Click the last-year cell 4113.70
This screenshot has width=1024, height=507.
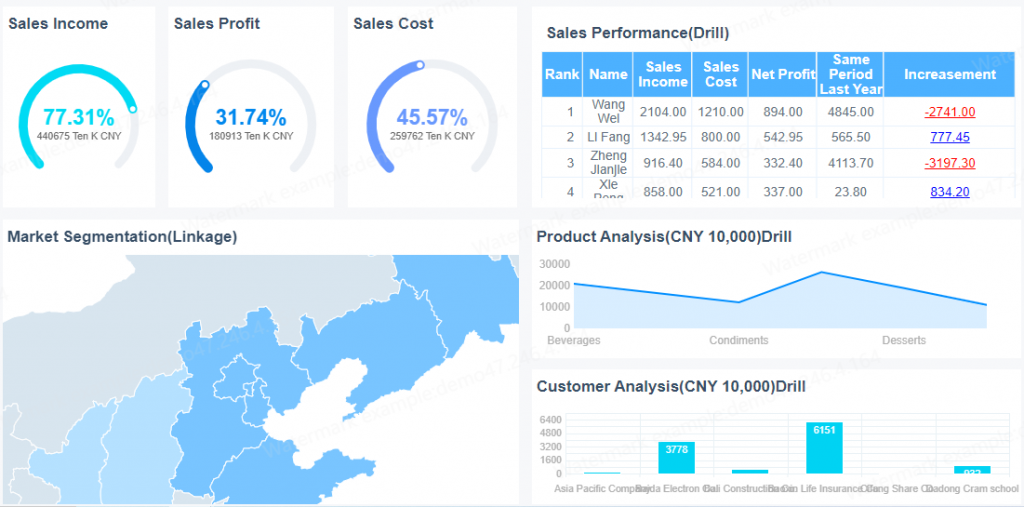point(850,163)
